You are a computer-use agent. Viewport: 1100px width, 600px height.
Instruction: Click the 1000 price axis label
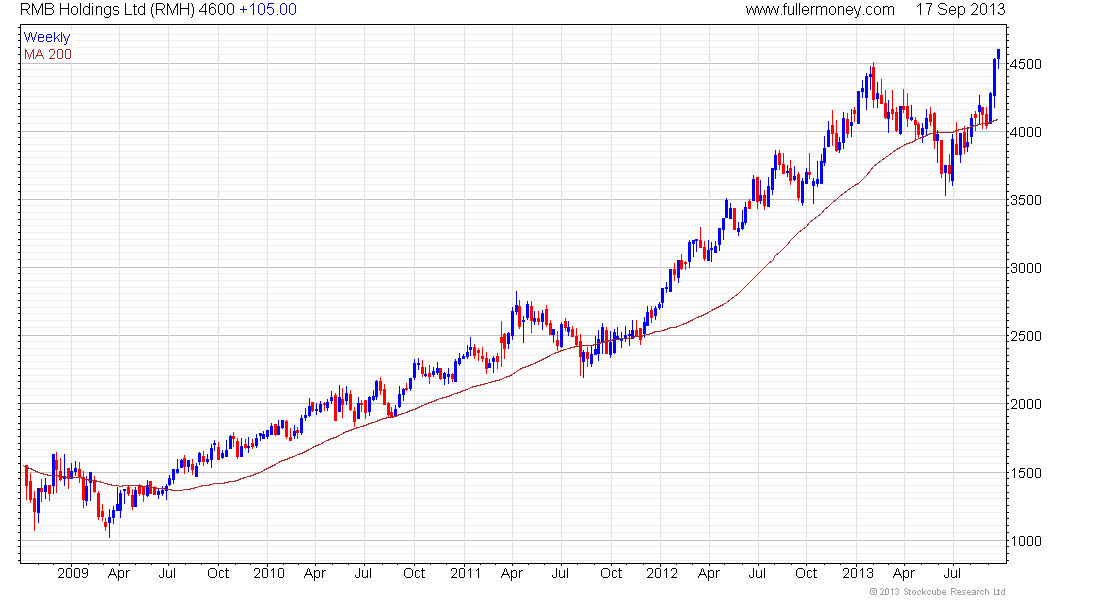[1026, 542]
